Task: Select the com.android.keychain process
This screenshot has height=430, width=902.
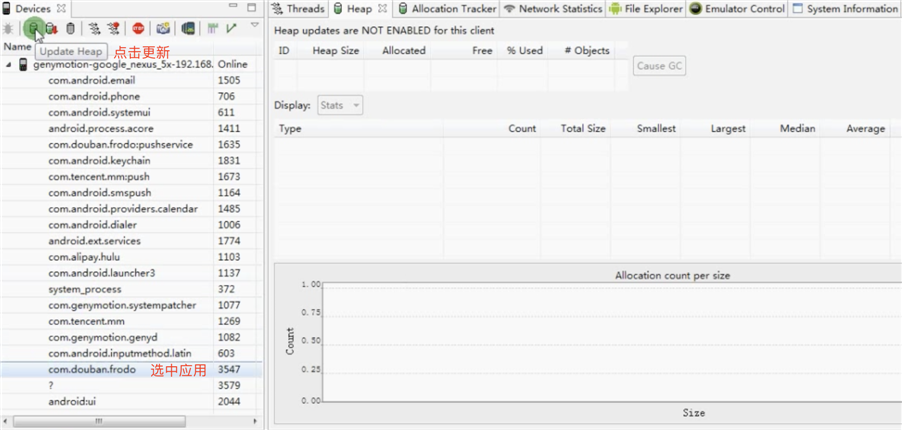Action: (131, 161)
